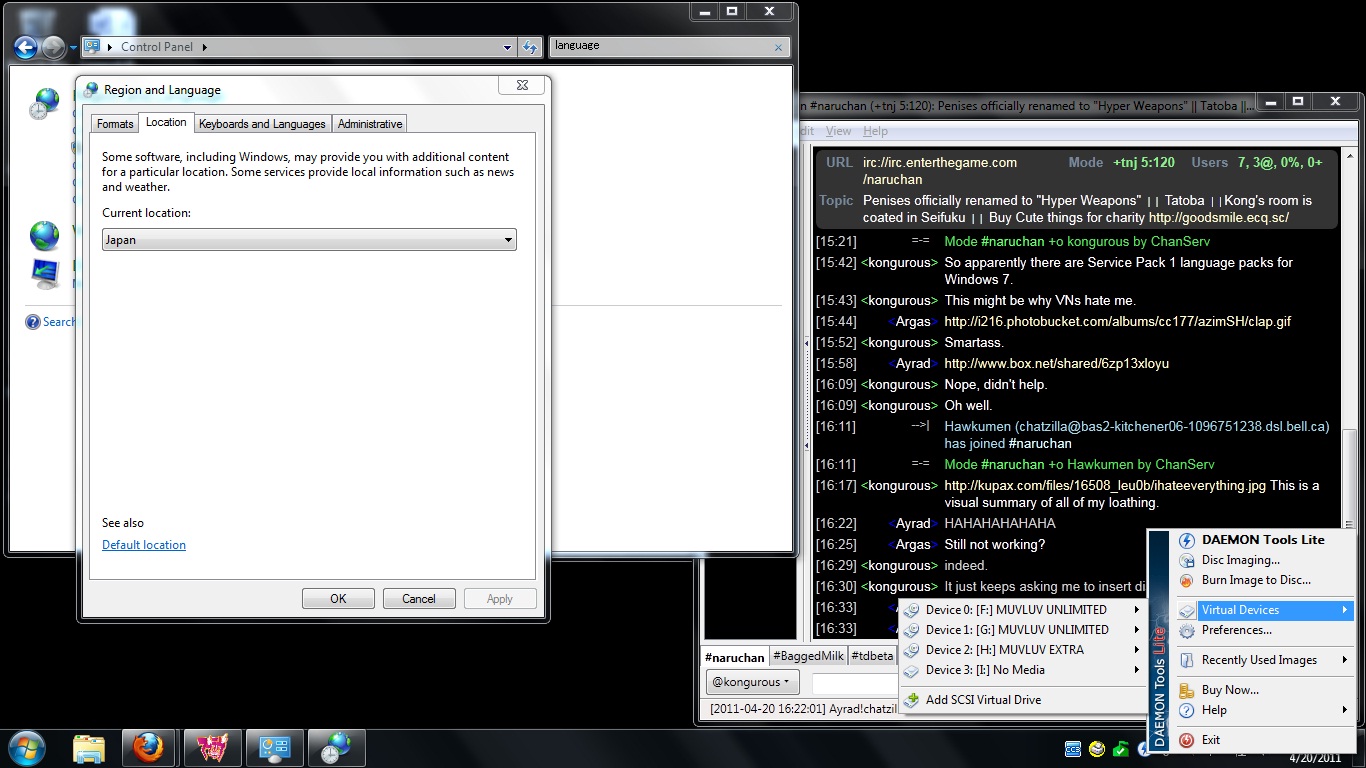Switch to the Formats tab
Viewport: 1366px width, 768px height.
point(115,124)
